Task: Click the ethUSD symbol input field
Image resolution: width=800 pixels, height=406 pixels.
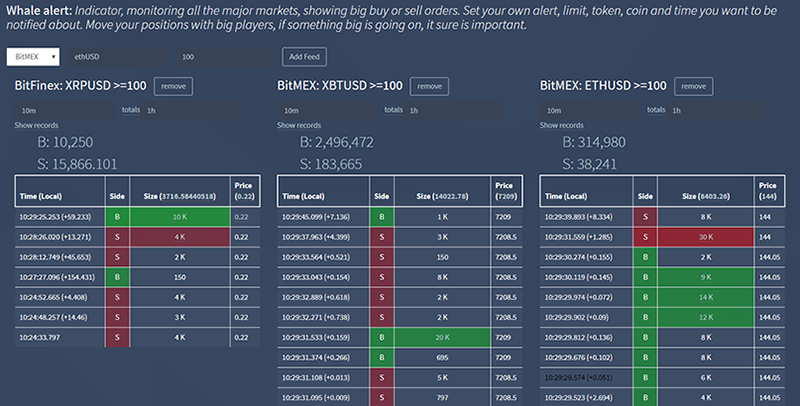Action: [x=118, y=57]
